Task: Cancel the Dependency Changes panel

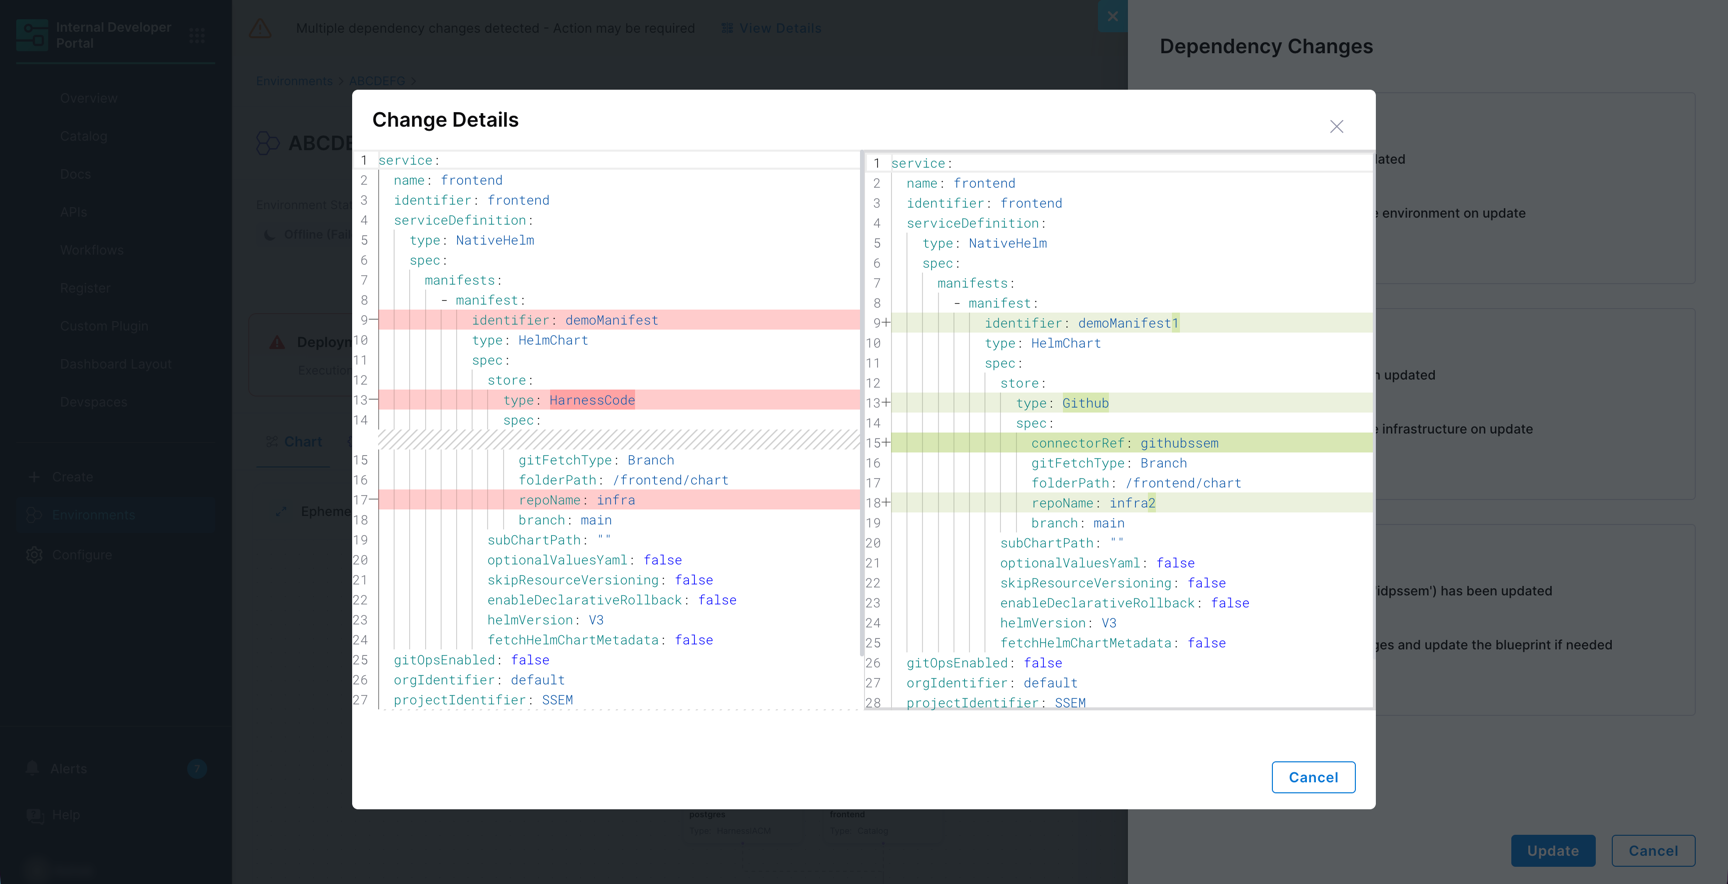Action: click(x=1653, y=850)
